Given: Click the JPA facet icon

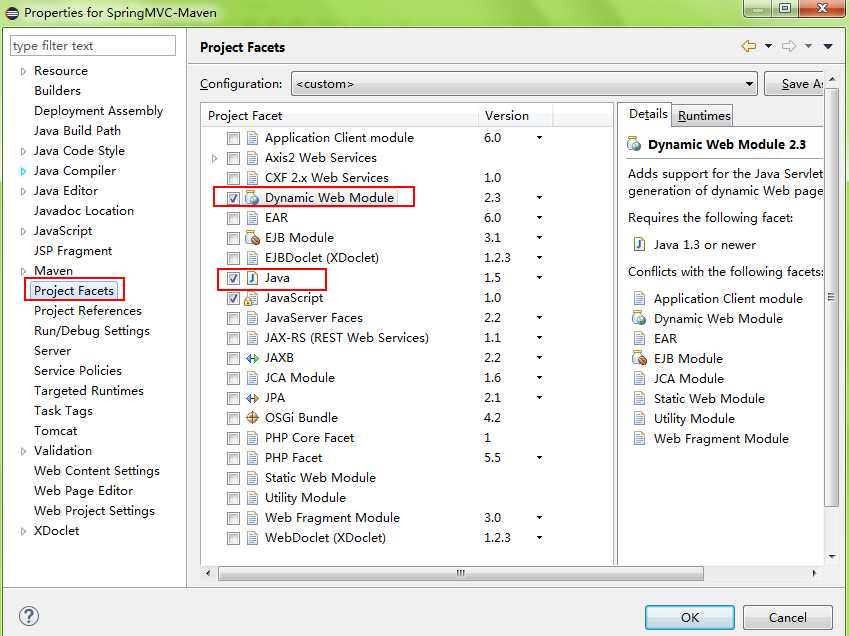Looking at the screenshot, I should pos(252,398).
